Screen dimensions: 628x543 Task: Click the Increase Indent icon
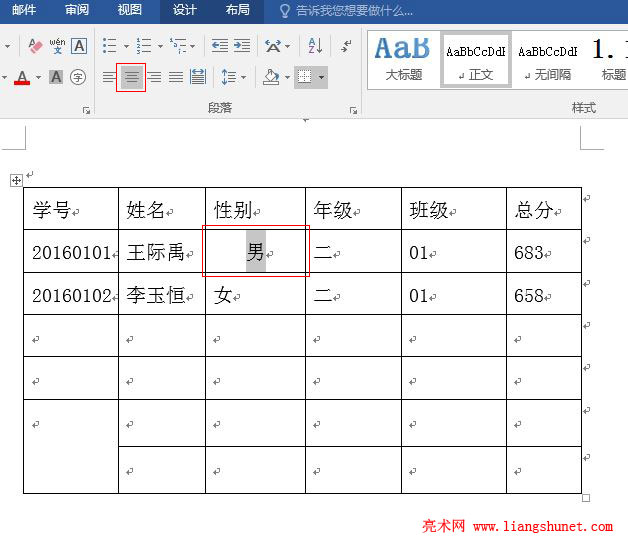[x=242, y=46]
